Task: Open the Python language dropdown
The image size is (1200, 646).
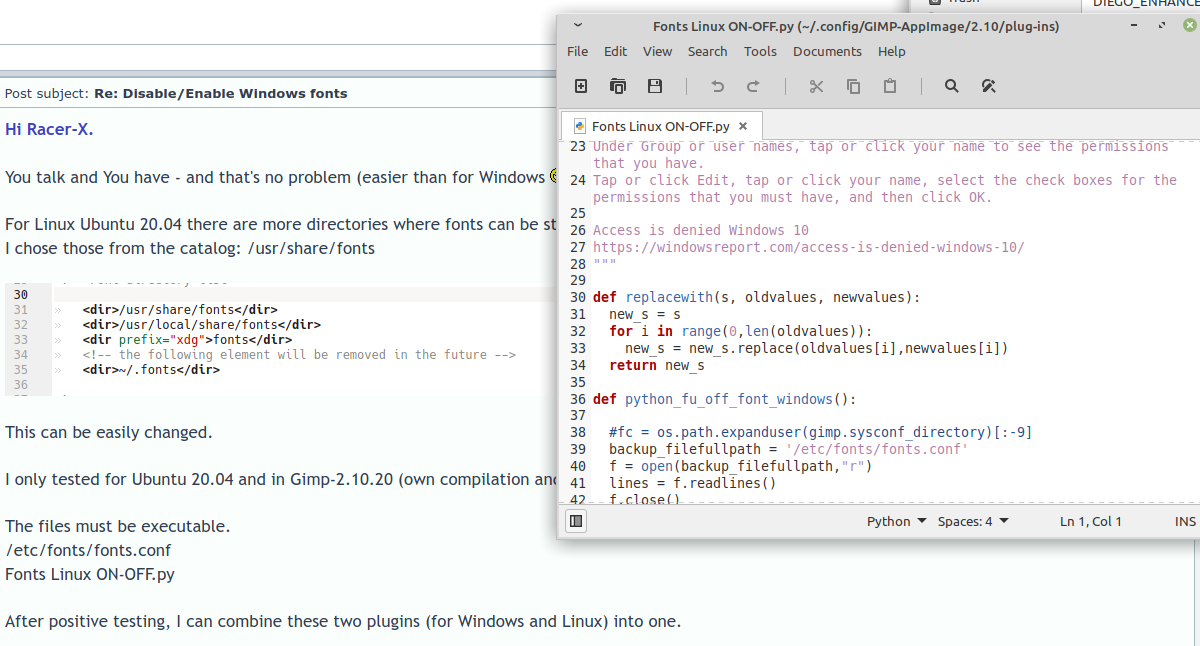Action: point(896,521)
